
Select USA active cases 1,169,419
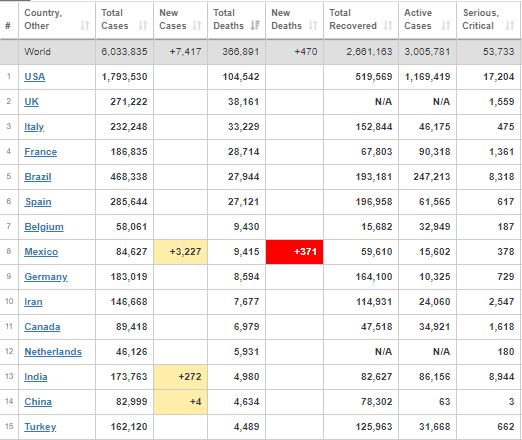pos(427,77)
